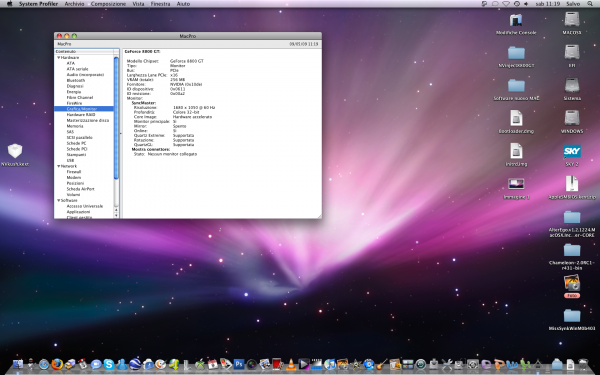Launch Excel green X icon

525,364
